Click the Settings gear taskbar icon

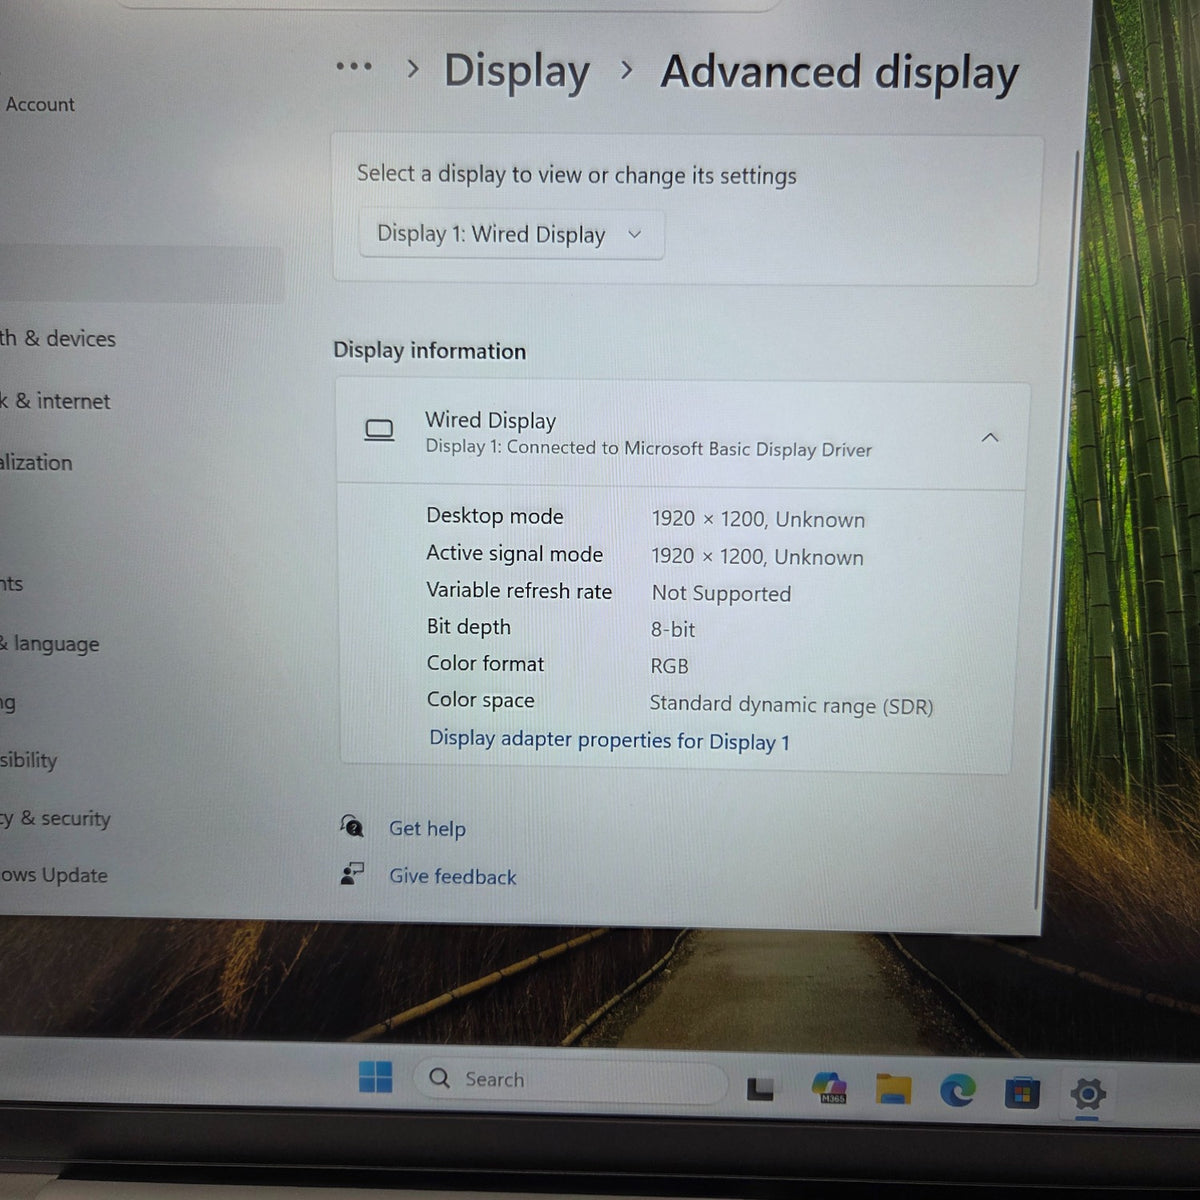pos(1087,1093)
